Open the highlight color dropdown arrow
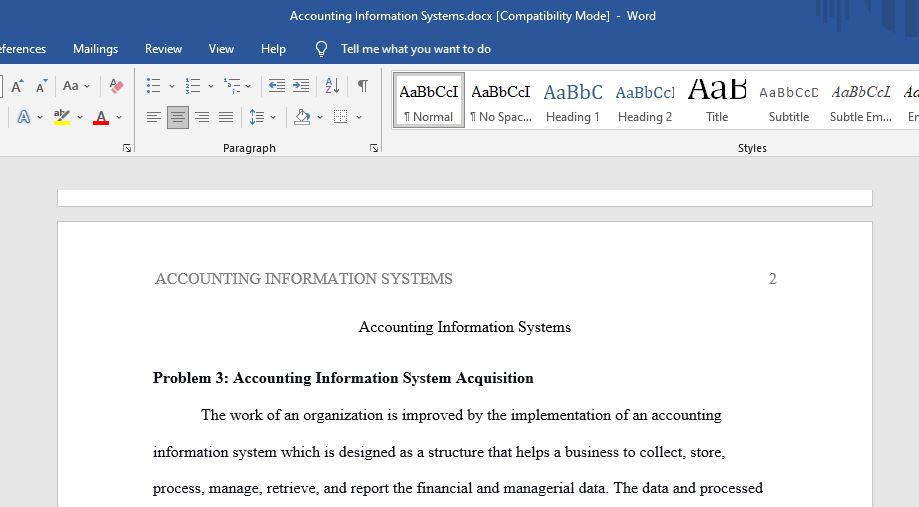Screen dimensions: 919x507 pyautogui.click(x=80, y=117)
